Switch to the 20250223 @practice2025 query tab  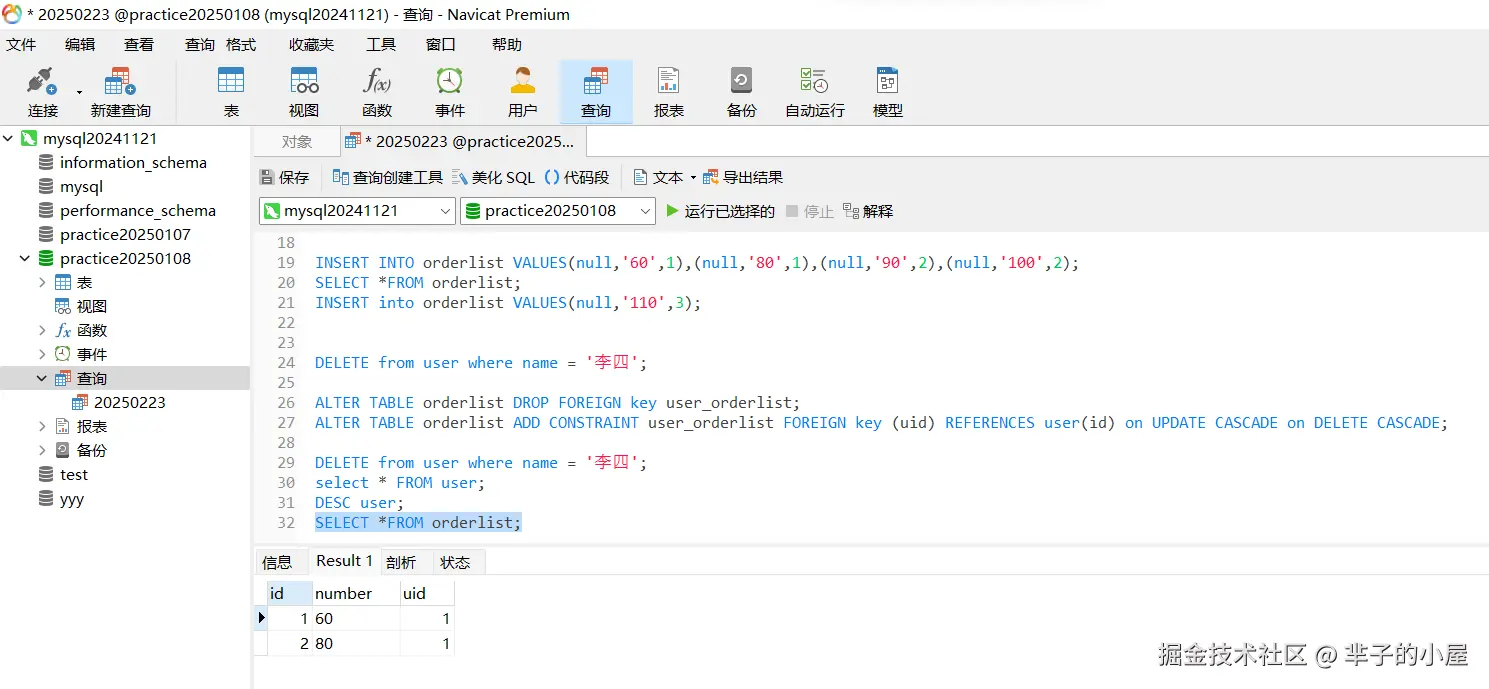point(464,142)
